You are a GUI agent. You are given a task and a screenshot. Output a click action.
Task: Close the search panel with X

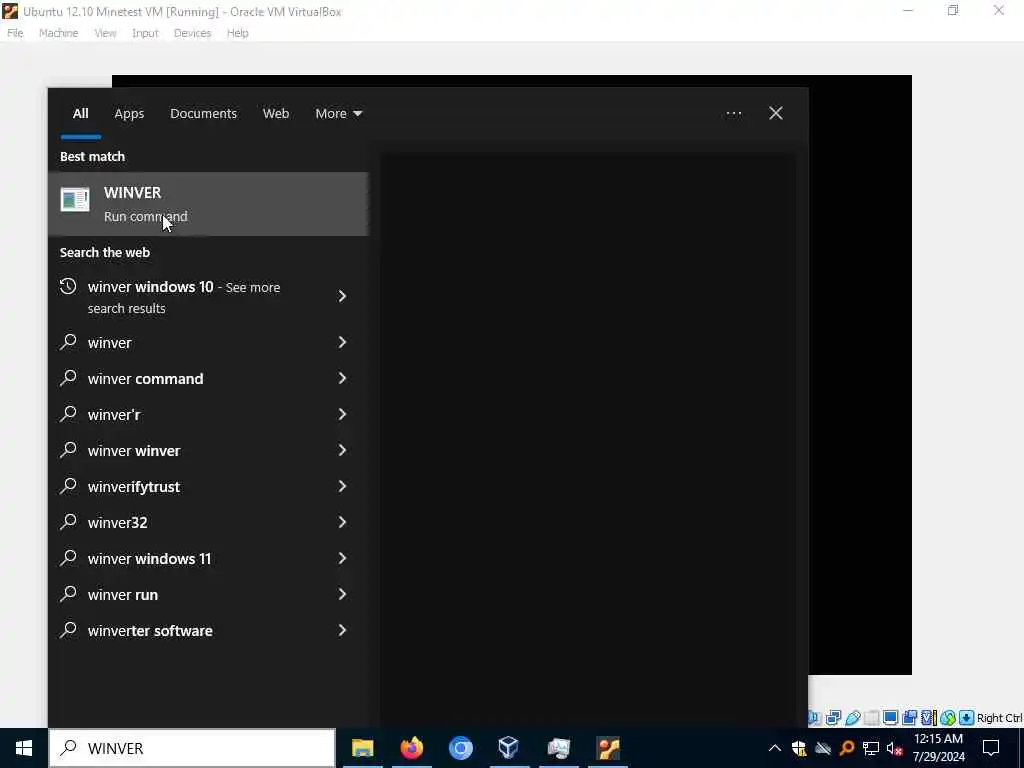click(775, 114)
